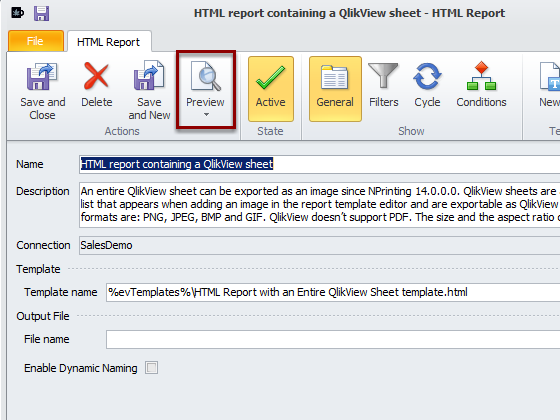The width and height of the screenshot is (560, 420).
Task: Switch to the HTML Report tab
Action: point(109,42)
